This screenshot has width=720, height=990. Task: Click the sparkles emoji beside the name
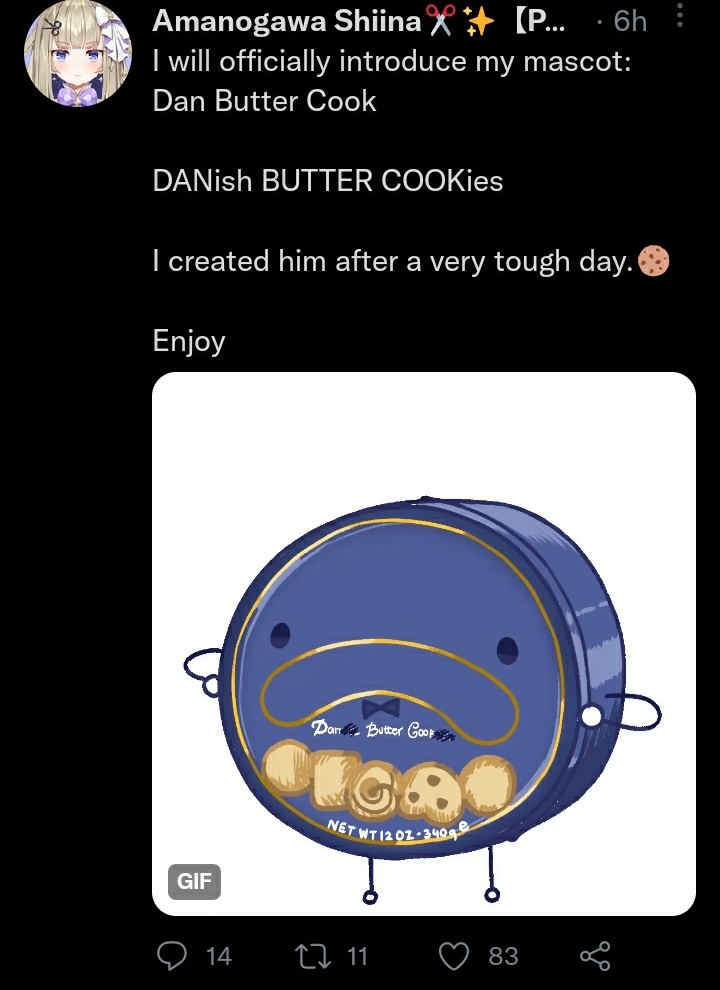480,21
